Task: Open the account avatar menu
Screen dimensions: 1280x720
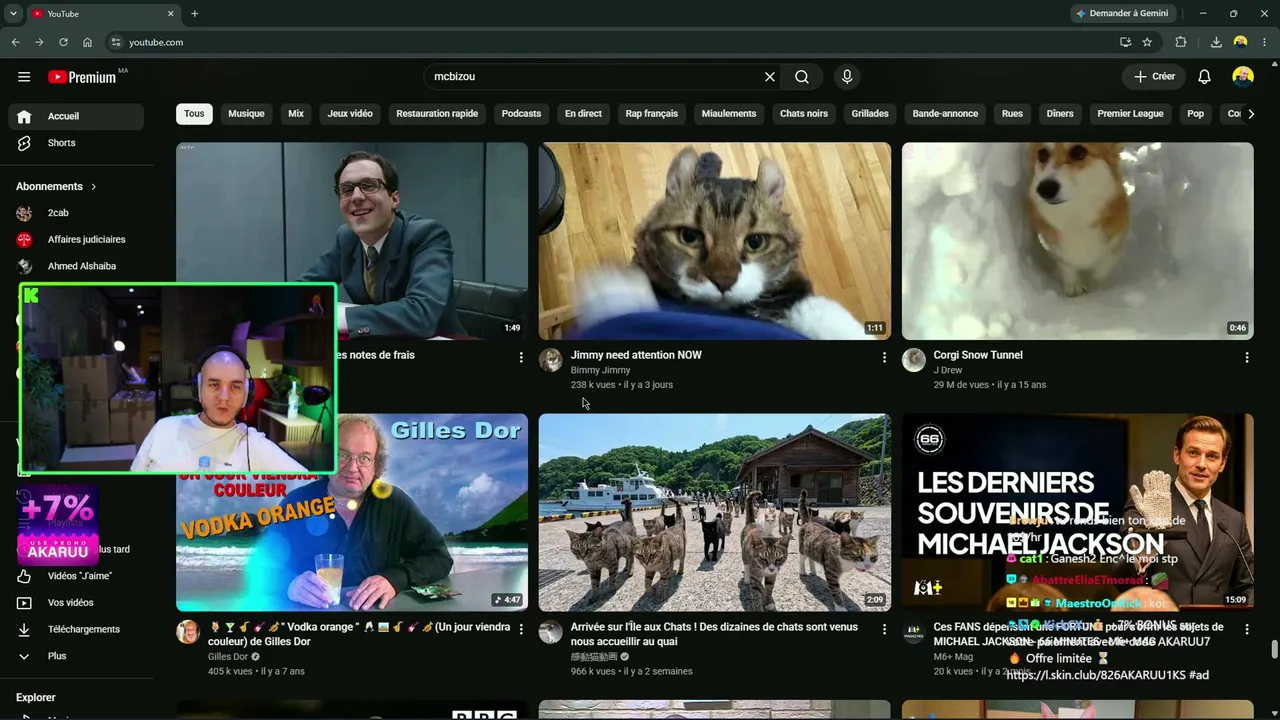Action: coord(1243,77)
